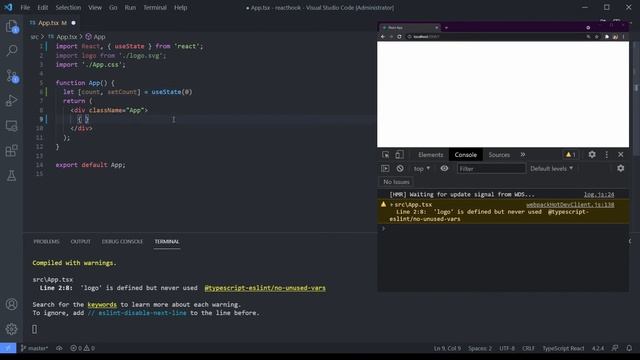The width and height of the screenshot is (640, 360).
Task: Open the Extensions view
Action: (12, 151)
